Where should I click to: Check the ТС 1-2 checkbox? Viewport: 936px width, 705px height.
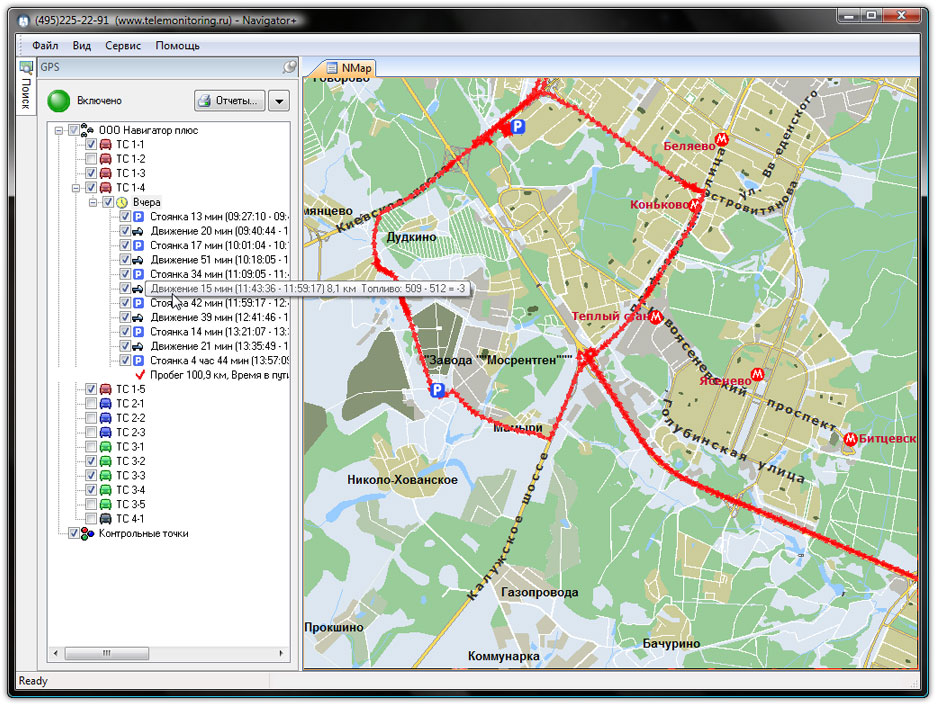[x=91, y=159]
